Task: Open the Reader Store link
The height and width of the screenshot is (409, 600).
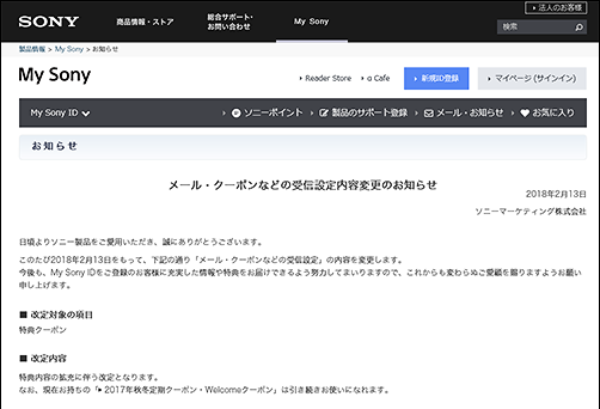Action: click(327, 78)
